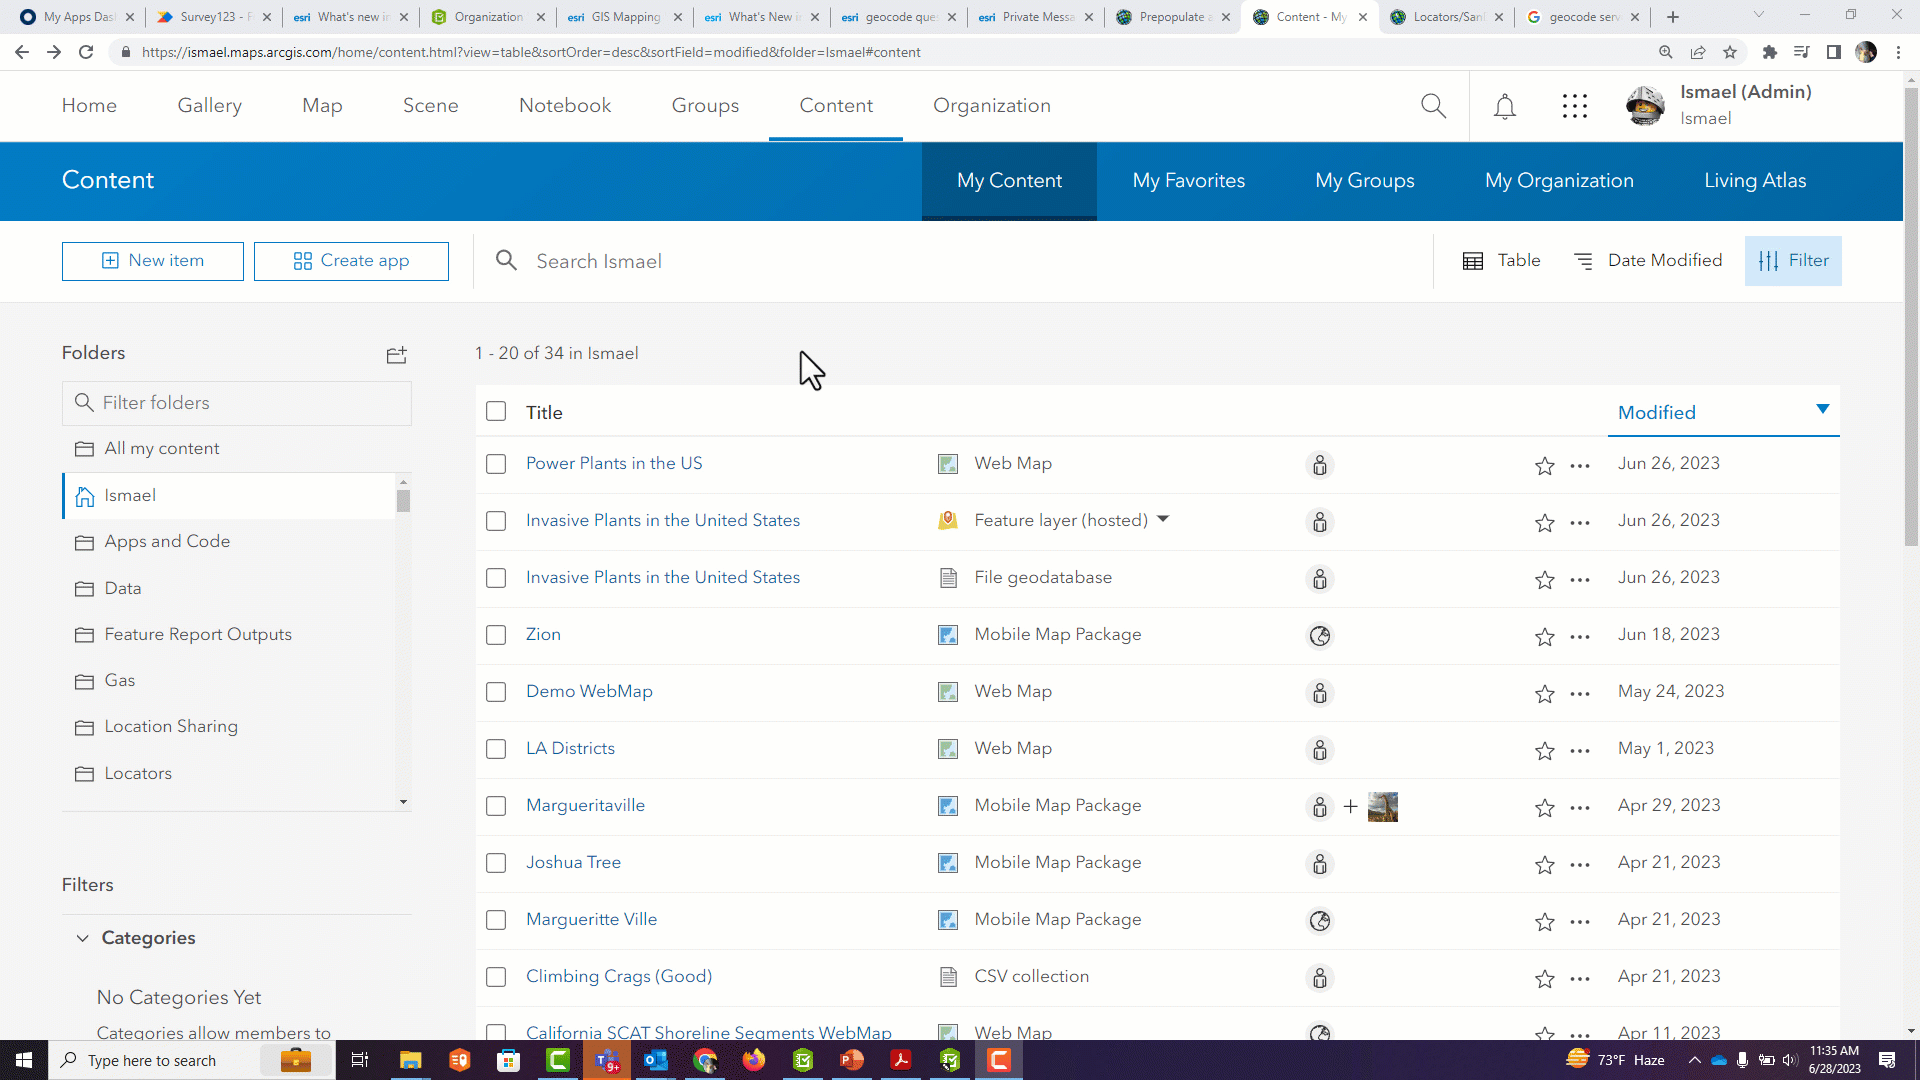Check the box for Power Plants in the US
This screenshot has width=1920, height=1080.
pyautogui.click(x=496, y=464)
